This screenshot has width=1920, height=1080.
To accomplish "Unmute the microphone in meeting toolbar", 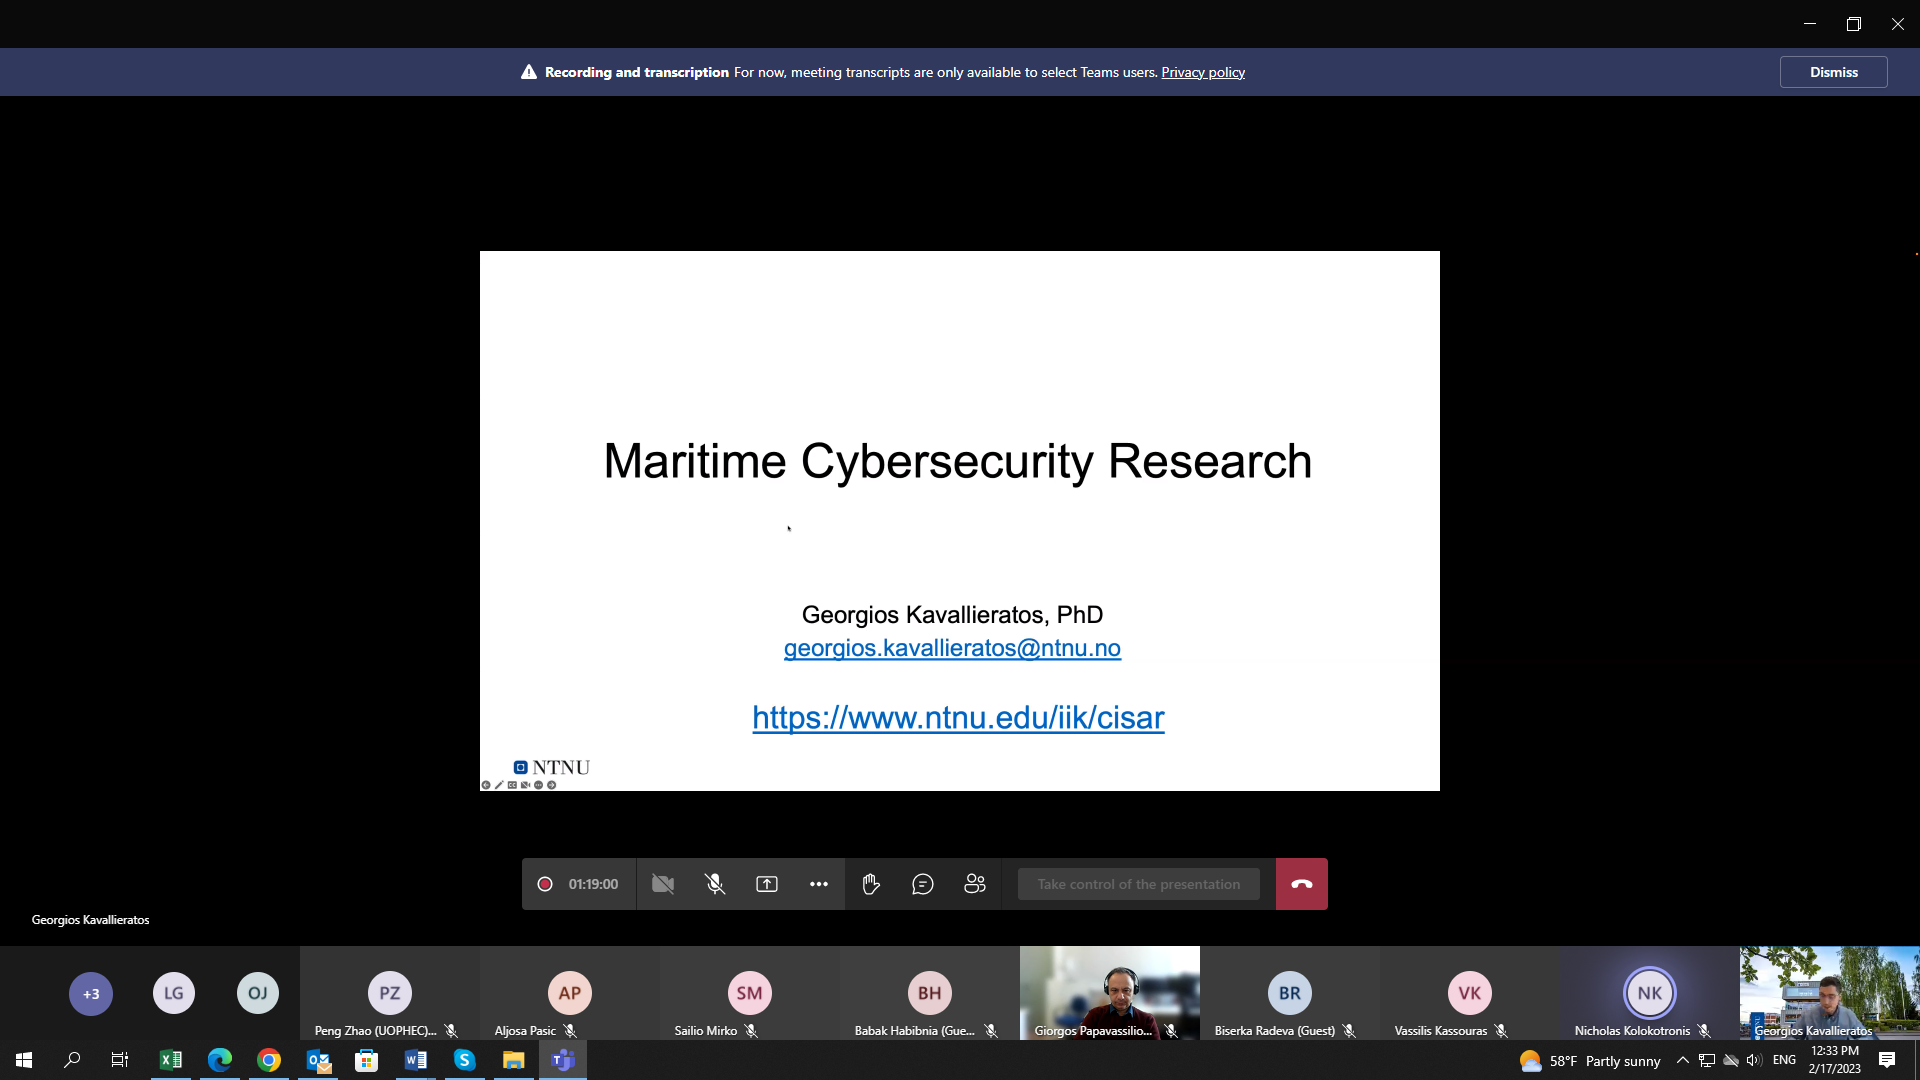I will point(714,884).
